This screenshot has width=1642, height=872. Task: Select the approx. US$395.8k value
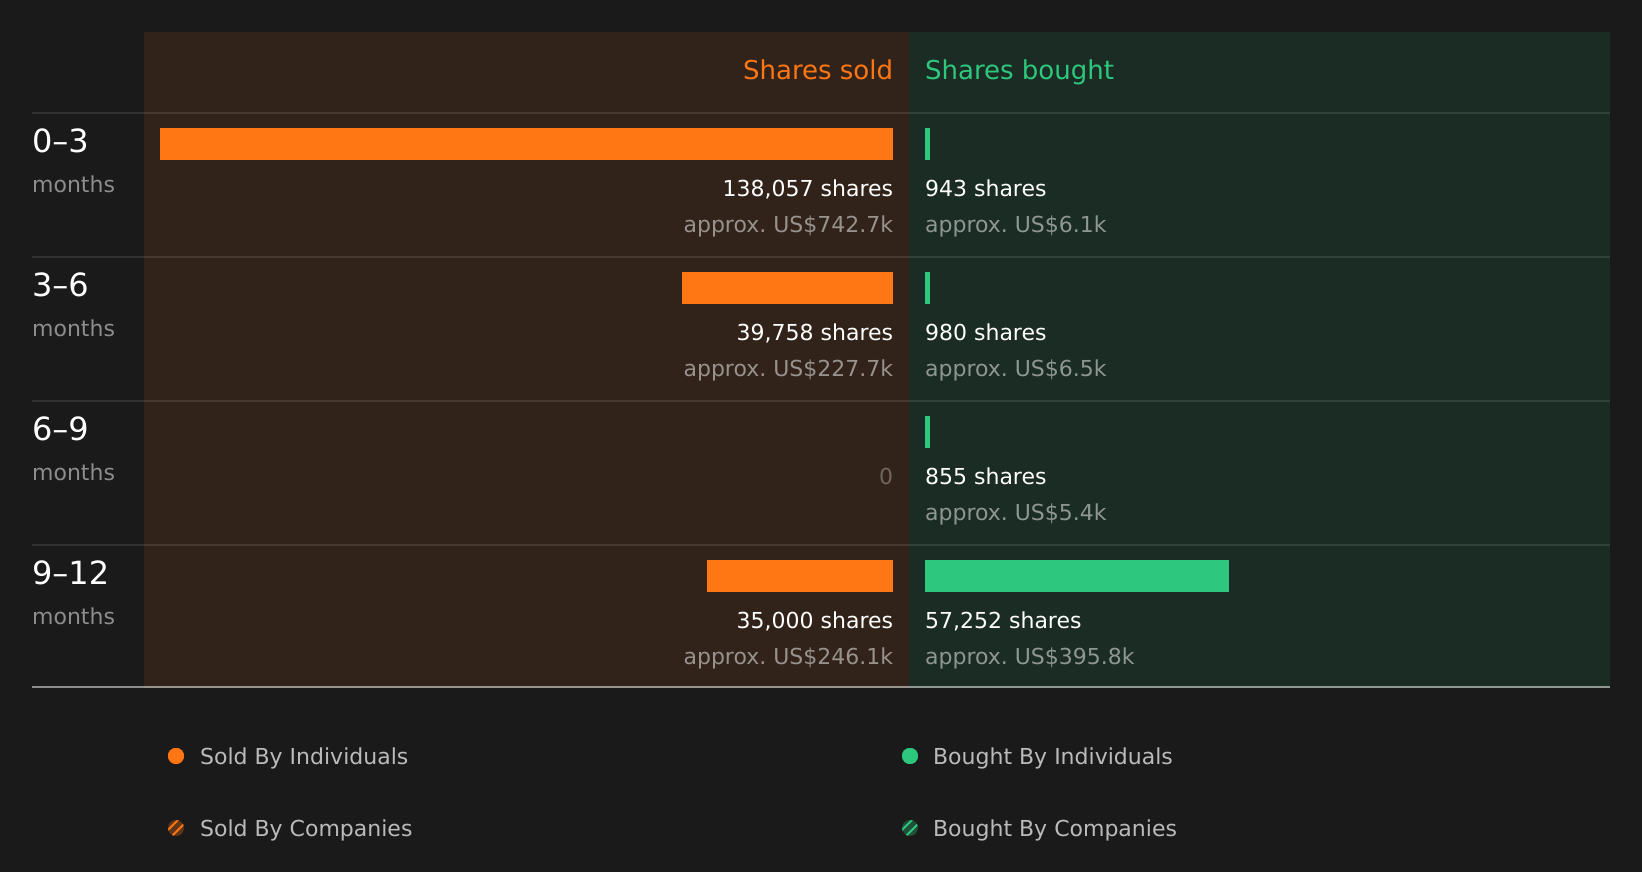1029,656
